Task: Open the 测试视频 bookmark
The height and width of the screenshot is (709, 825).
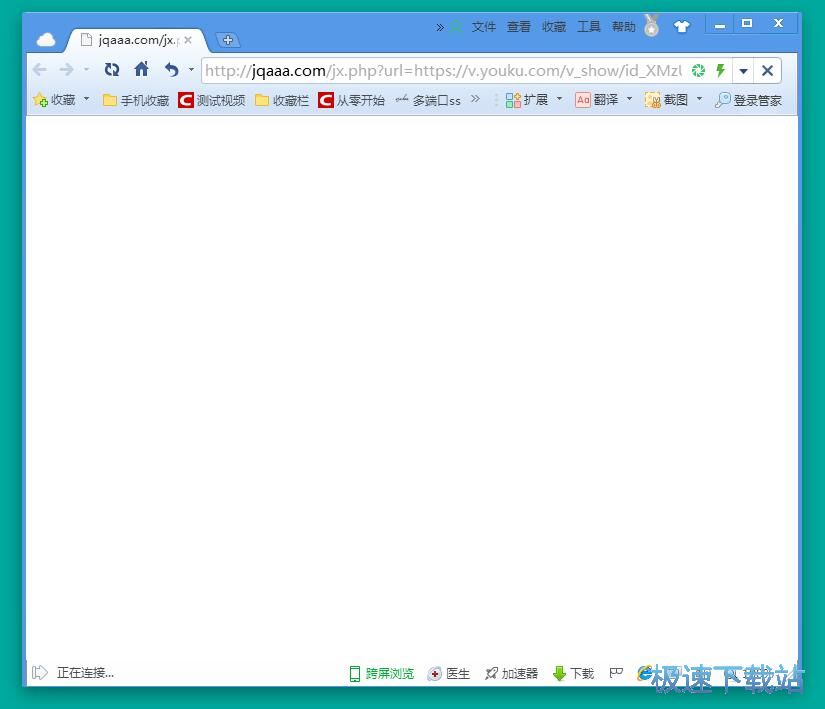Action: [211, 99]
